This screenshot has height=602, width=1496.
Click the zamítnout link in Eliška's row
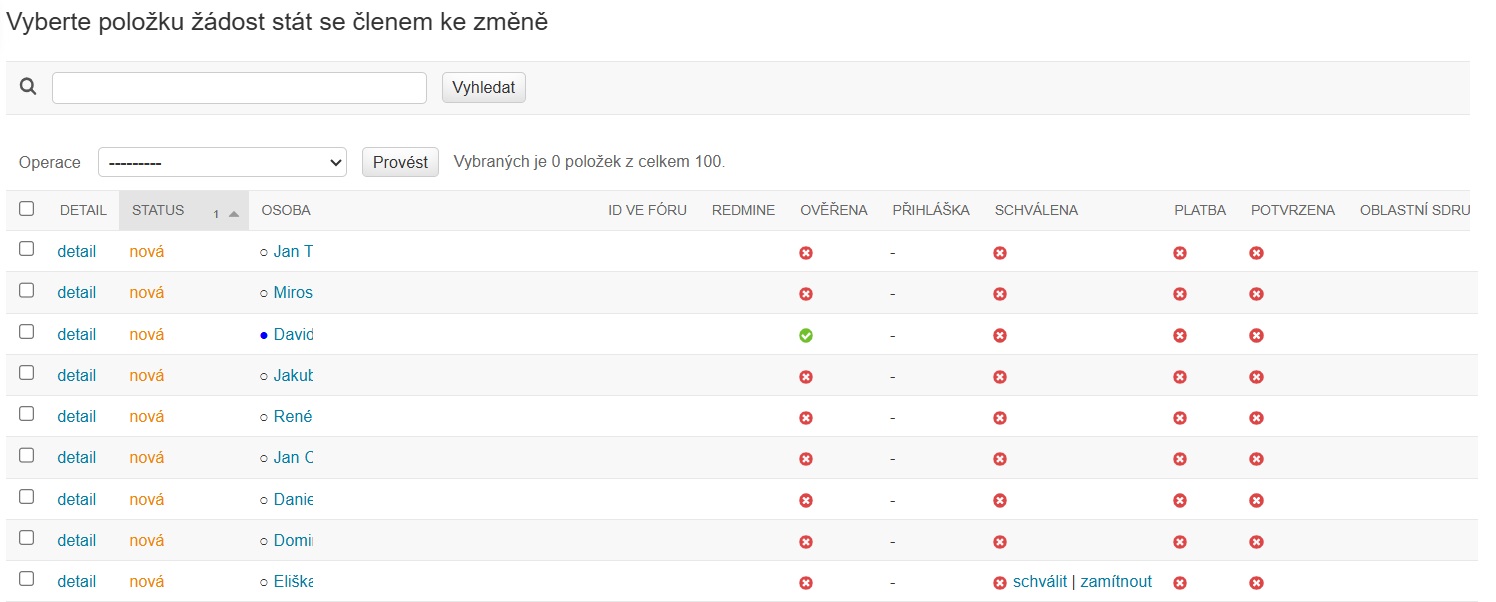click(1116, 582)
